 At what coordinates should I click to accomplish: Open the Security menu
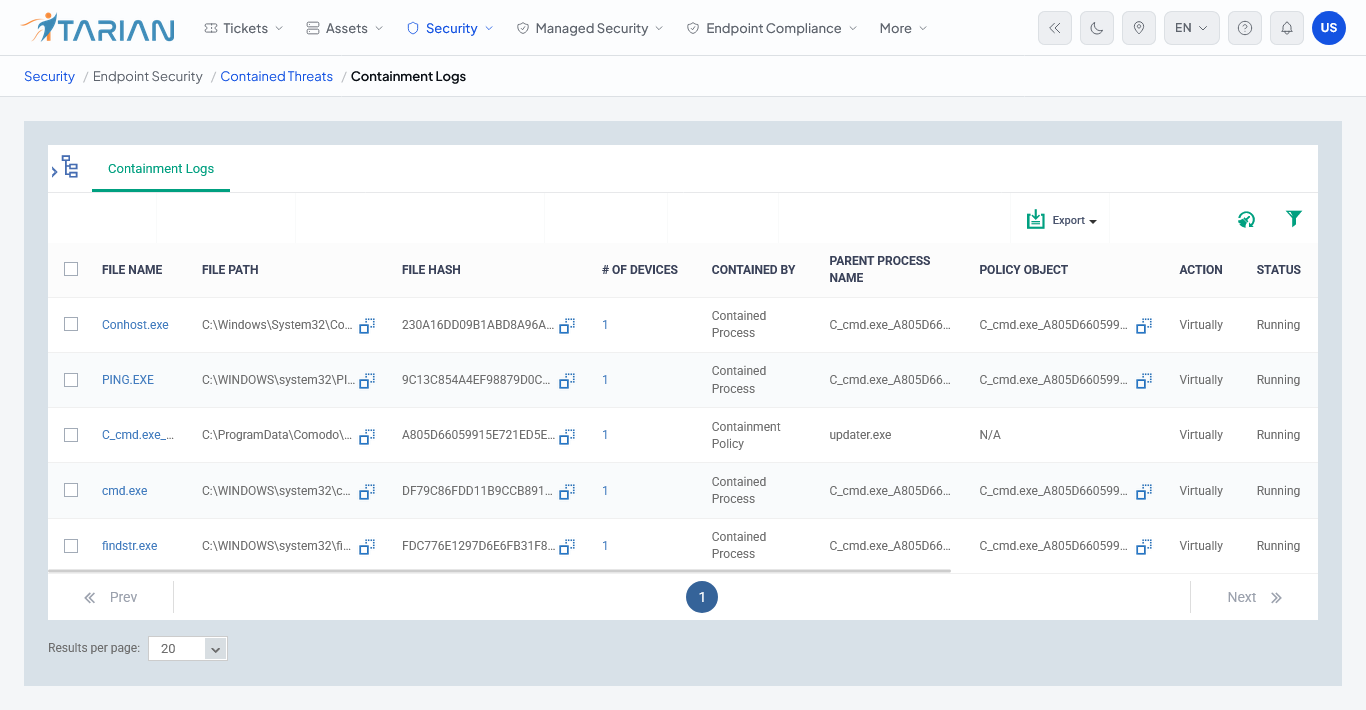450,28
